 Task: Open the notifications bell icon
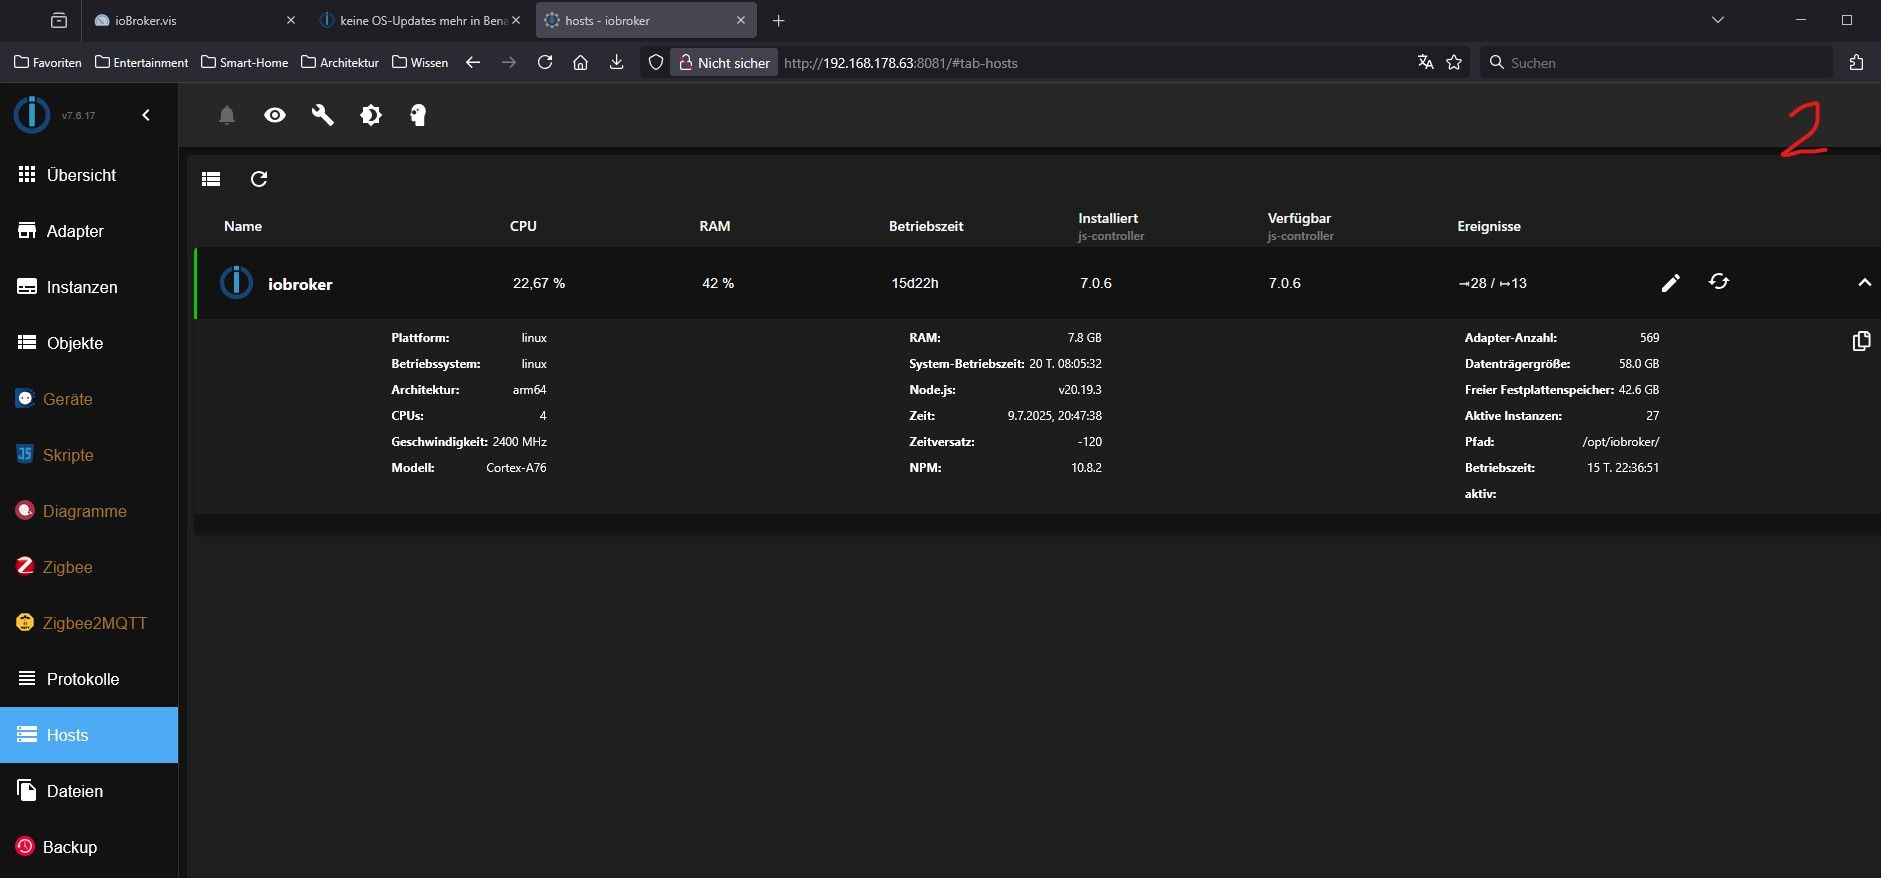coord(227,115)
